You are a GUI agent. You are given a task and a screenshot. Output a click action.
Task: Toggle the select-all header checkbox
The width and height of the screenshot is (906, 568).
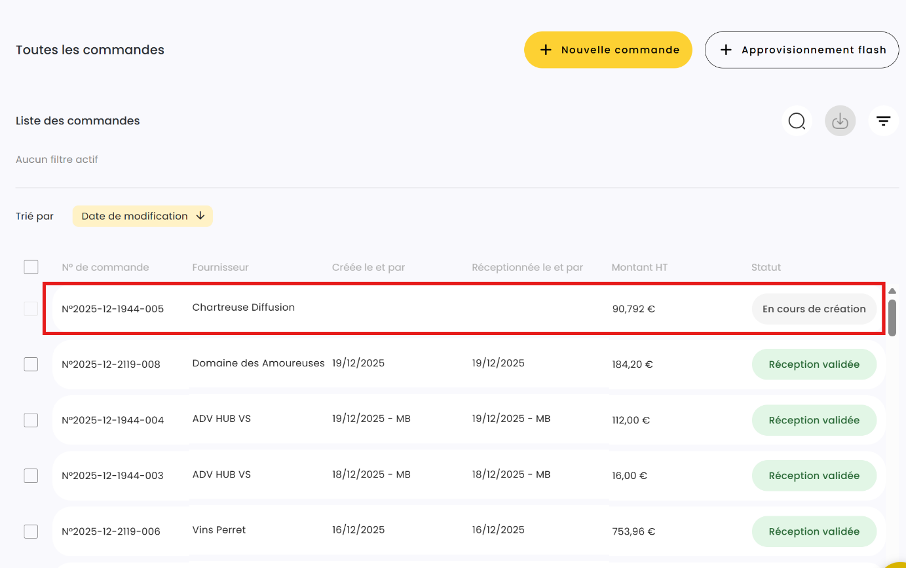pos(31,267)
